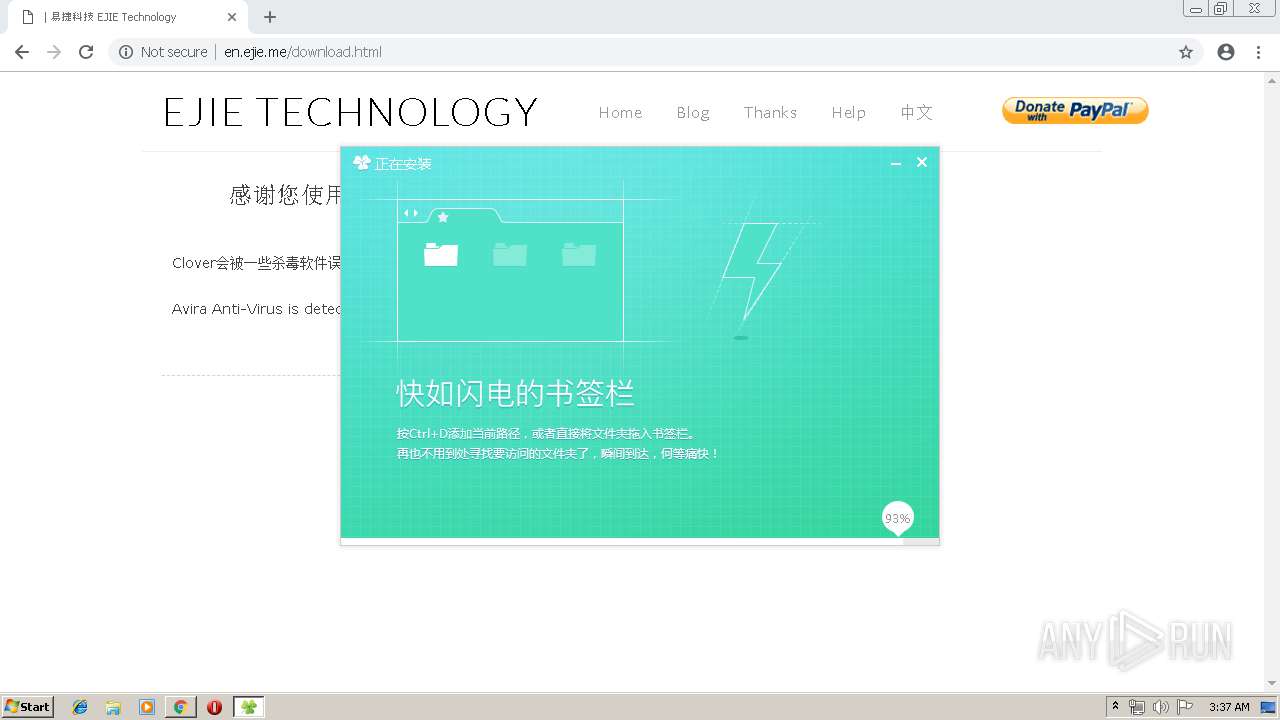
Task: Click the first folder icon in illustration
Action: pos(441,254)
